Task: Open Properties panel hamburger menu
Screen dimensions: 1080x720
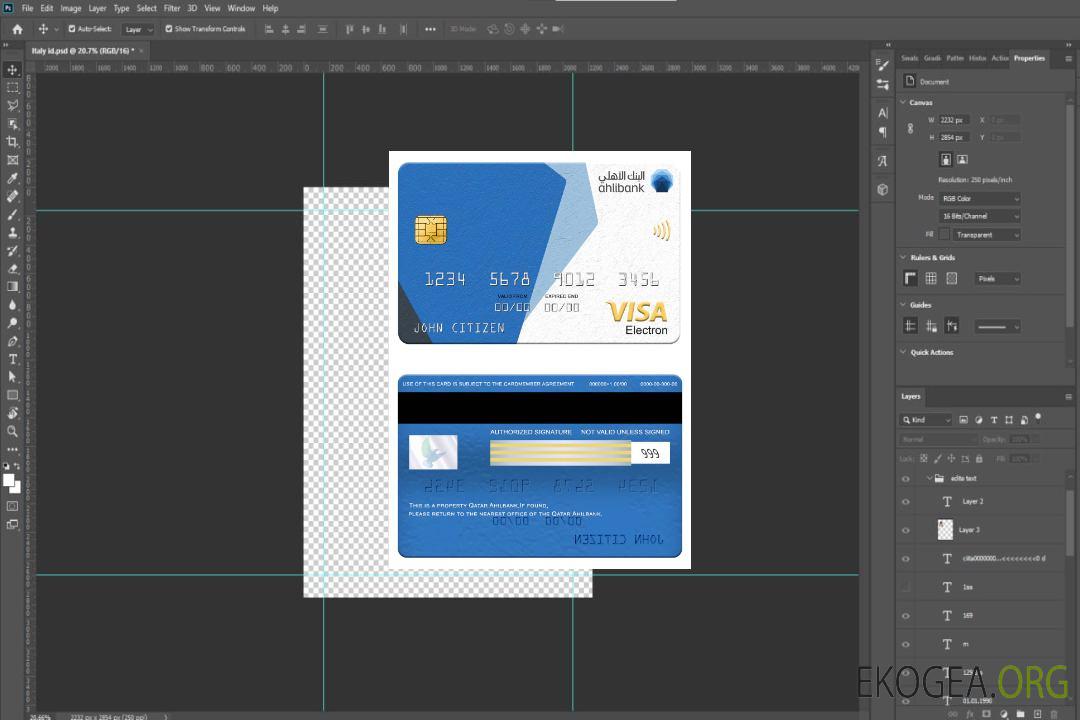Action: pos(1068,59)
